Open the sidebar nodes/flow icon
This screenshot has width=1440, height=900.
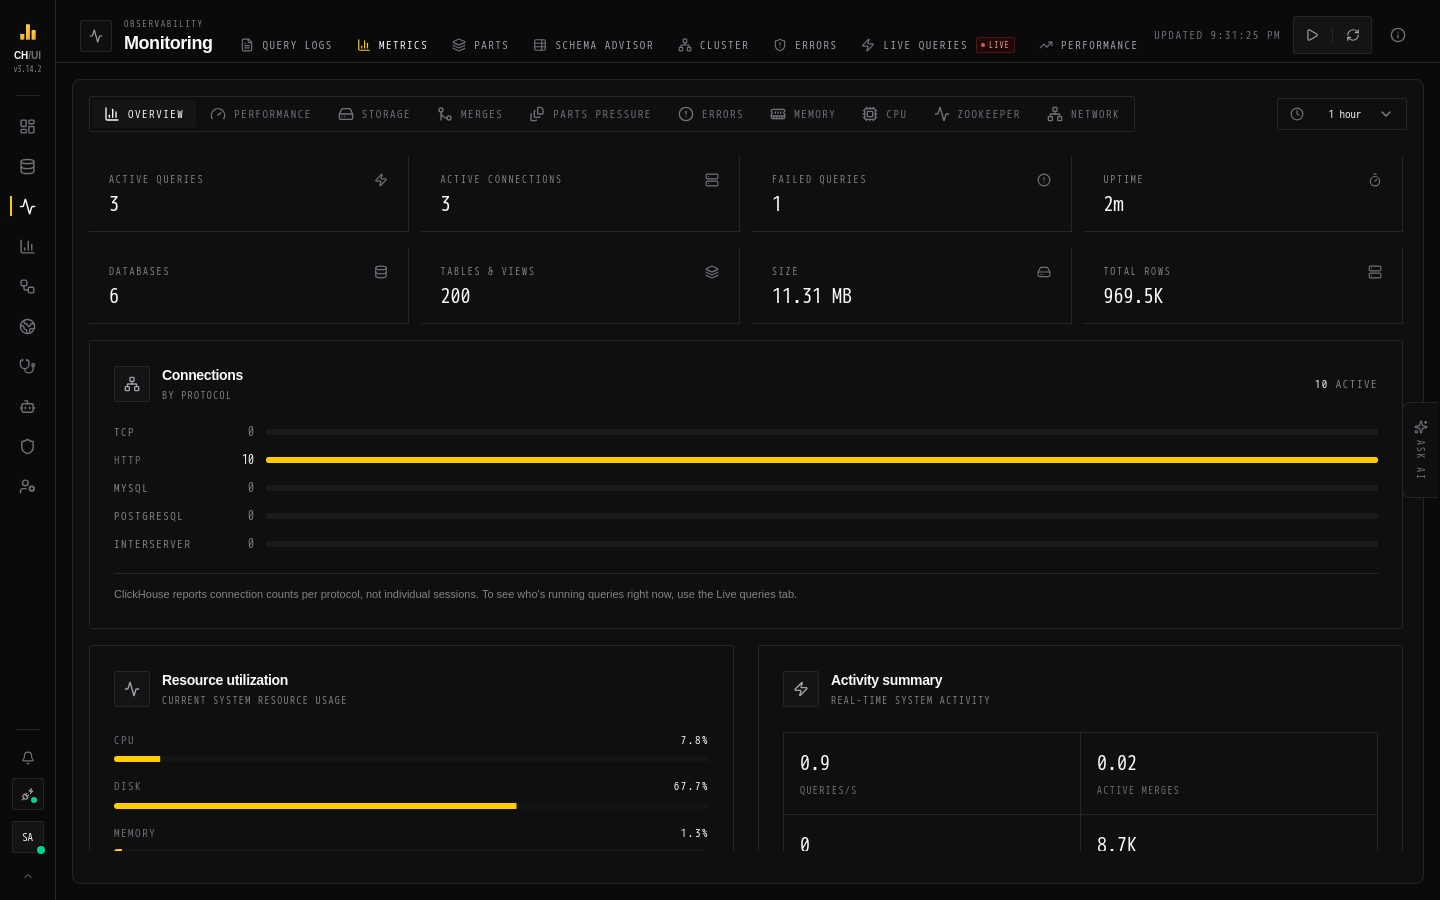[27, 287]
